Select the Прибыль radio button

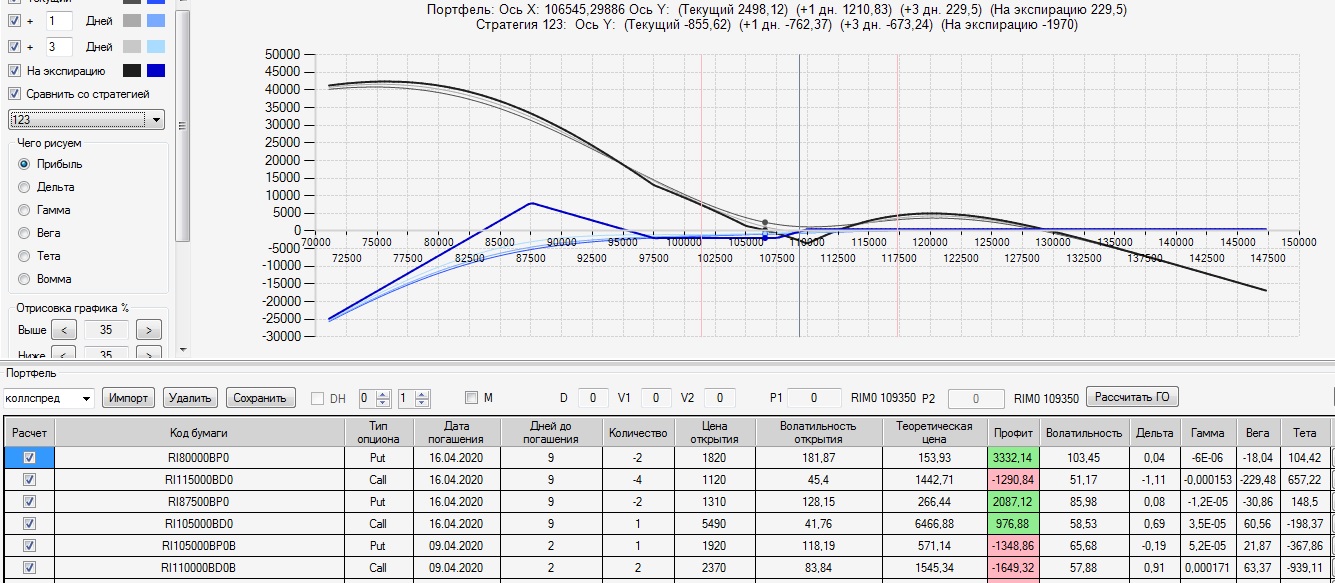click(24, 164)
